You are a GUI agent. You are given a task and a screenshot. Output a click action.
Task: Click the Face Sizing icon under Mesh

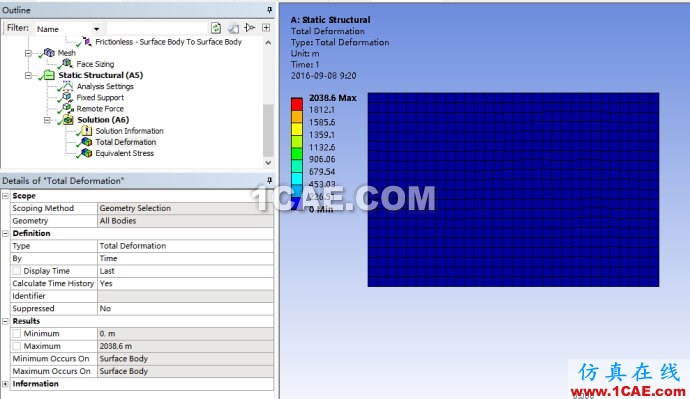coord(67,64)
